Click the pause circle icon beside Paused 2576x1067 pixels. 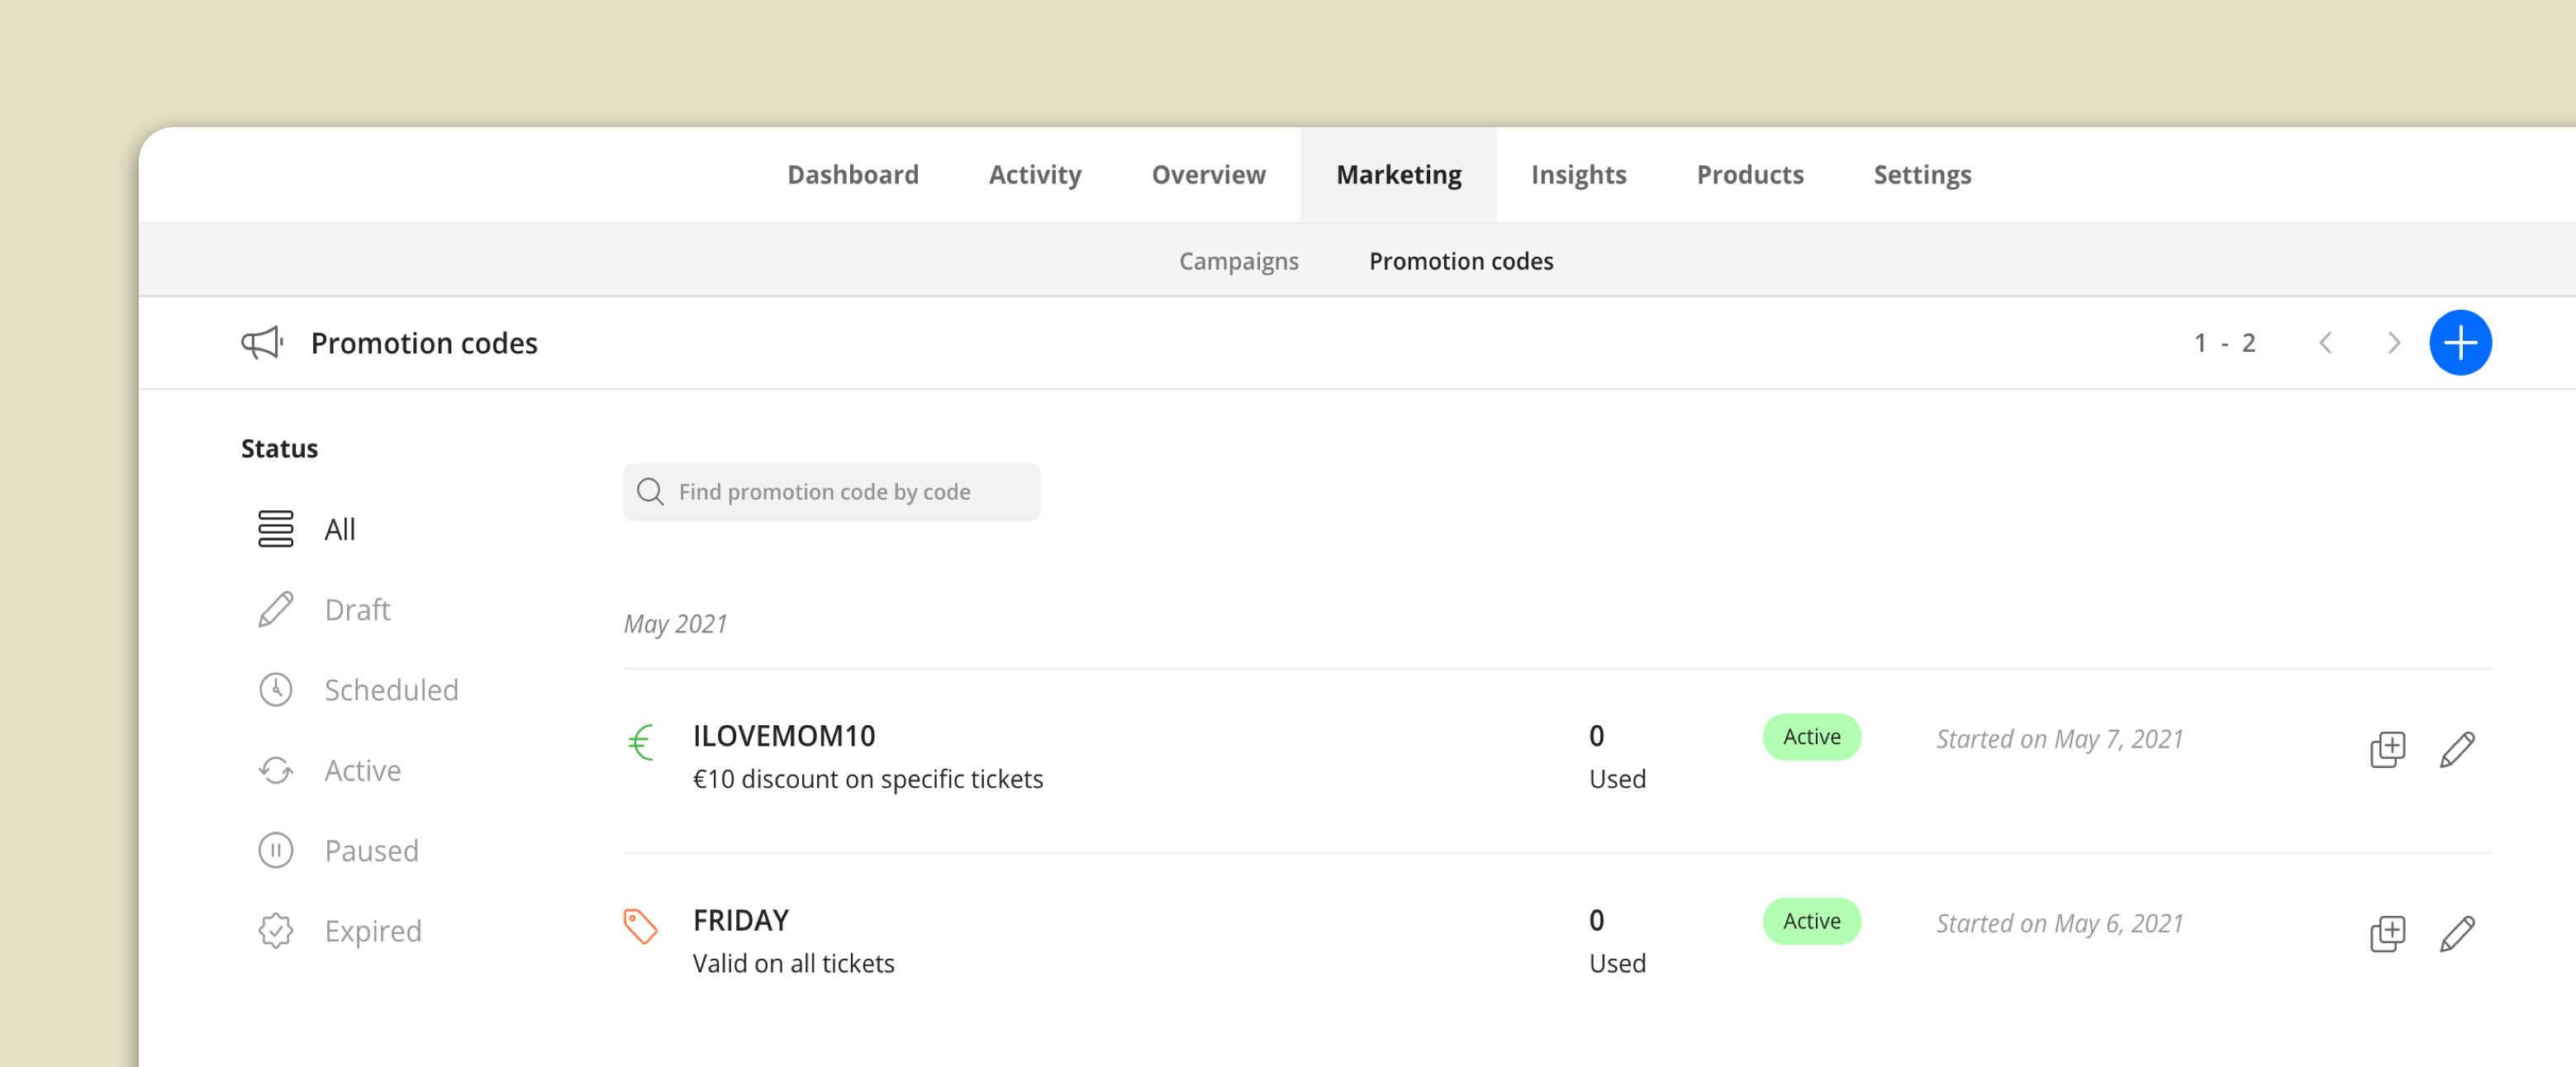[275, 850]
